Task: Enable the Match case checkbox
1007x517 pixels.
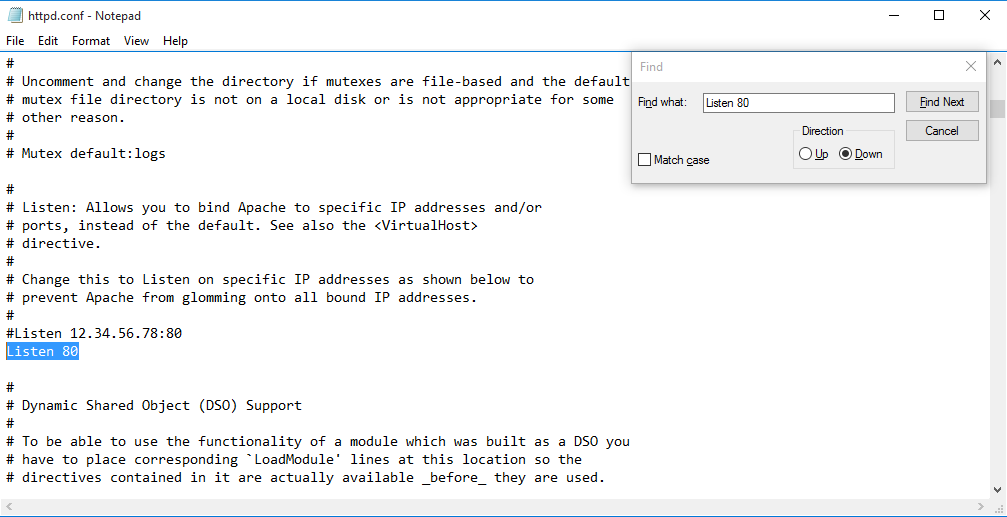Action: (x=645, y=160)
